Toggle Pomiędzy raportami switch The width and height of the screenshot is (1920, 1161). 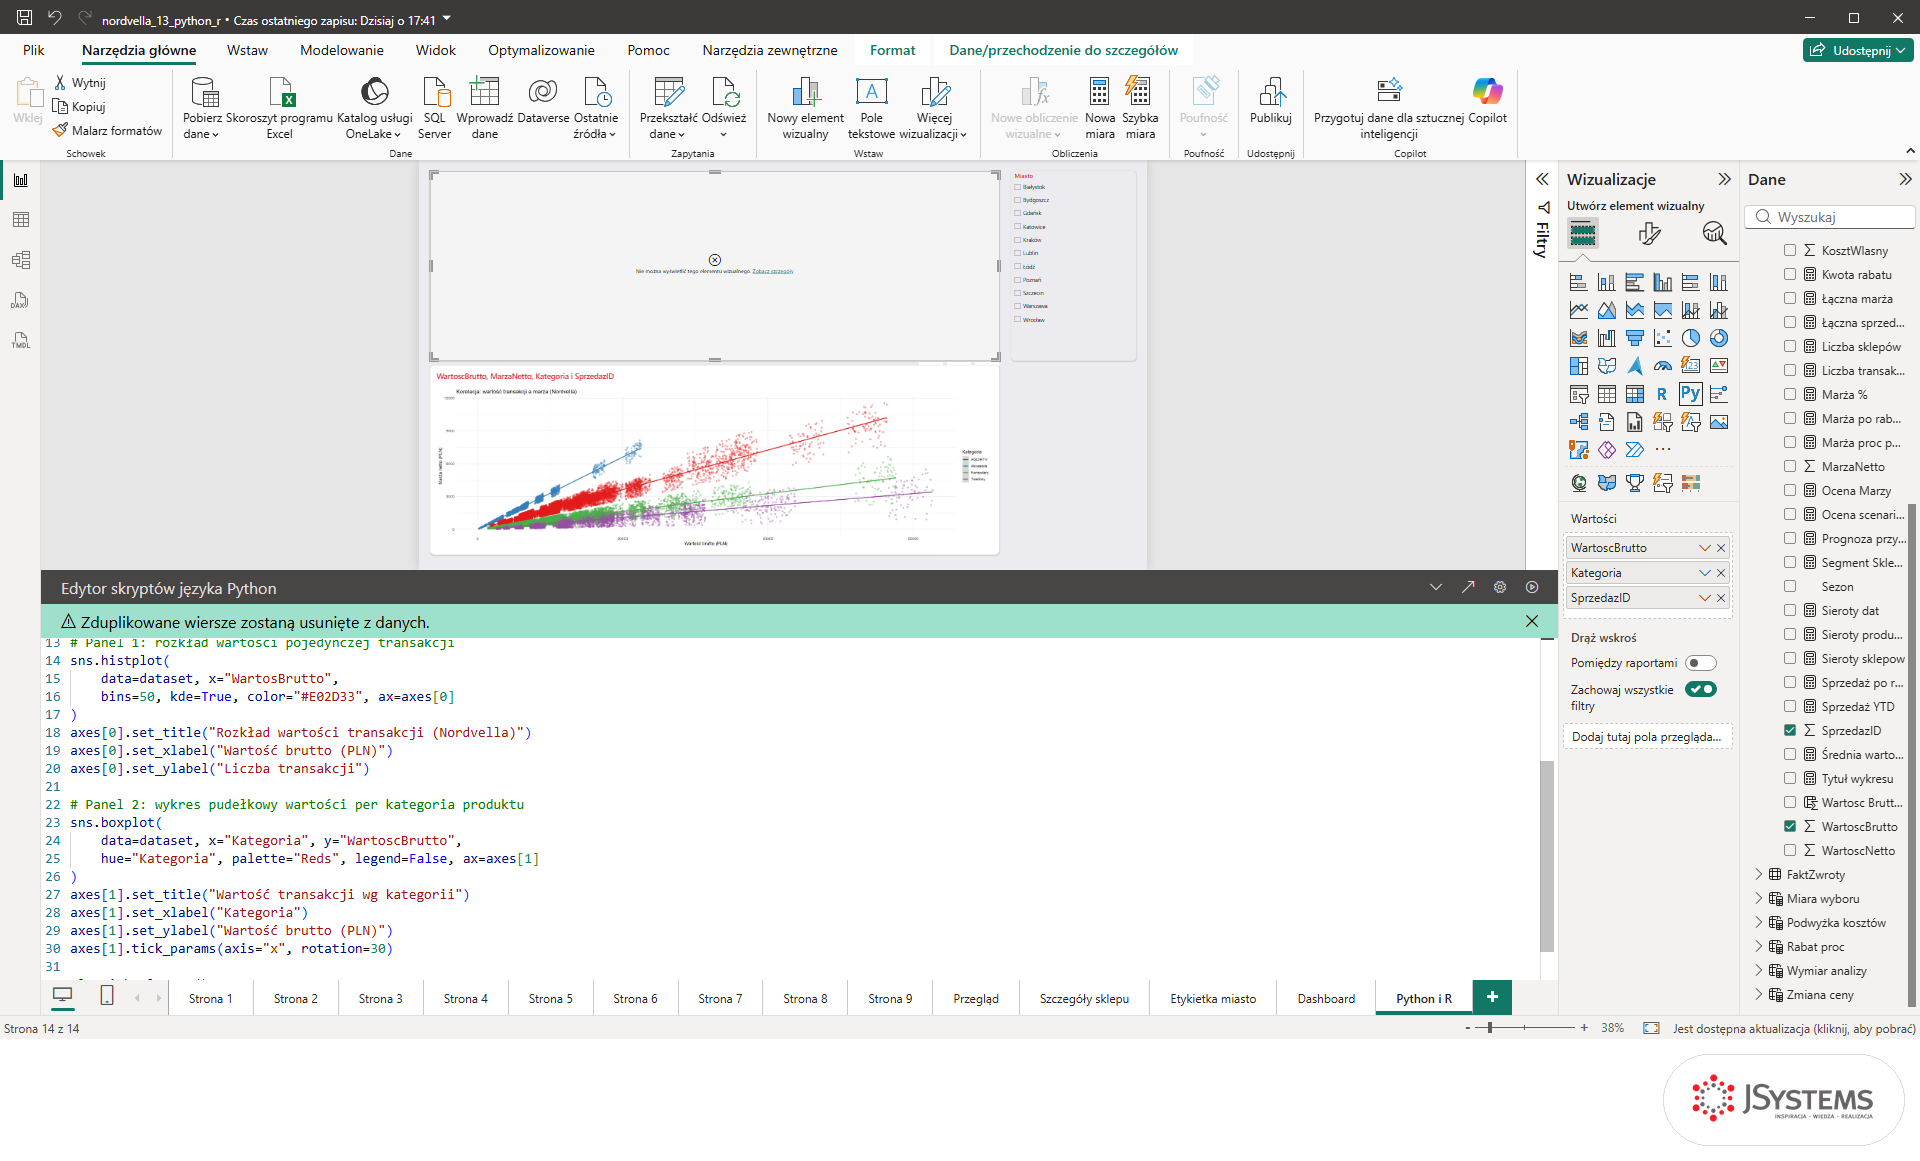[1700, 663]
